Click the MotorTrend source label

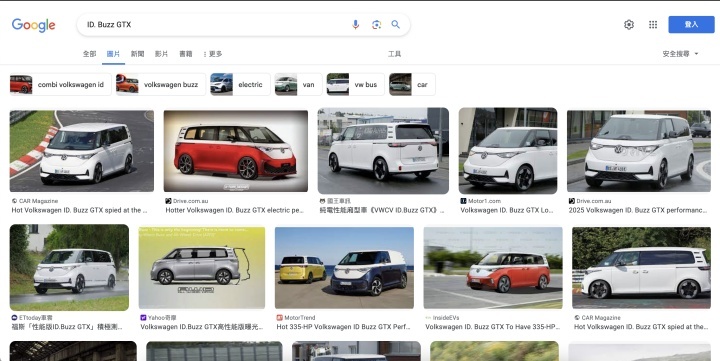coord(299,318)
